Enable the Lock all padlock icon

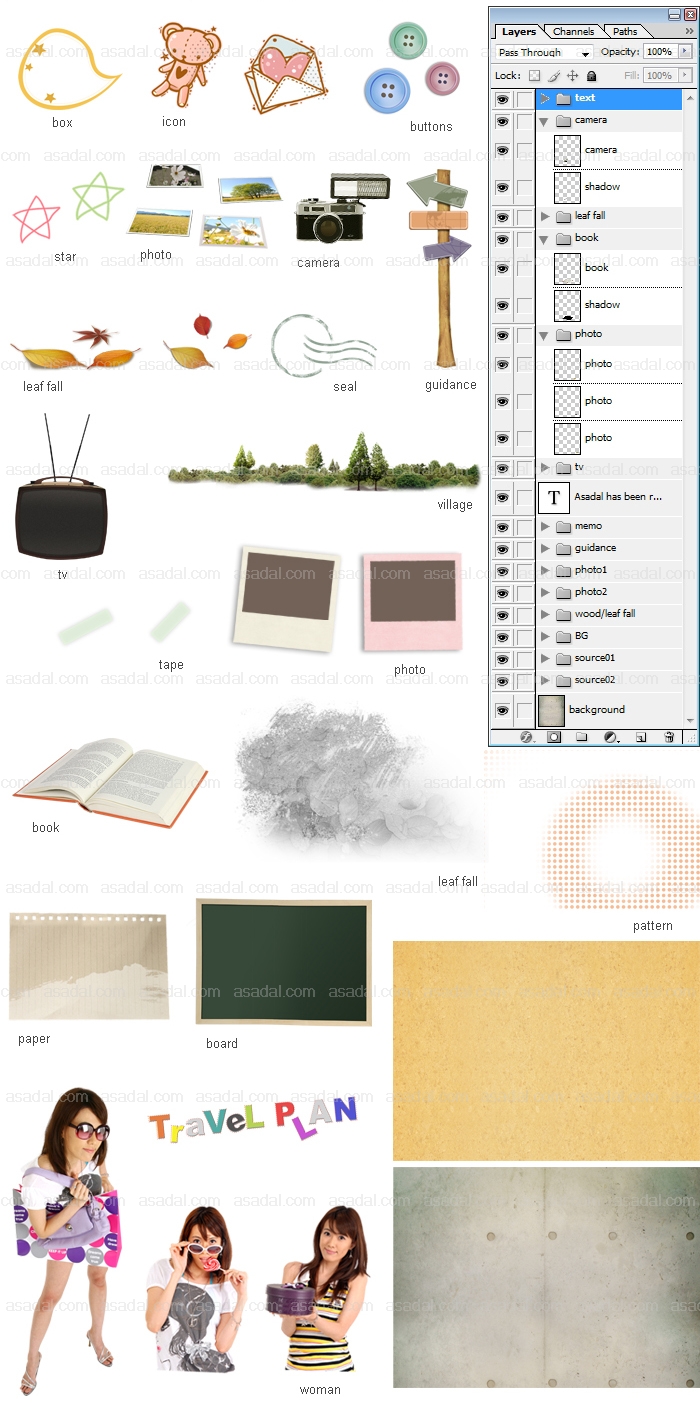[592, 76]
